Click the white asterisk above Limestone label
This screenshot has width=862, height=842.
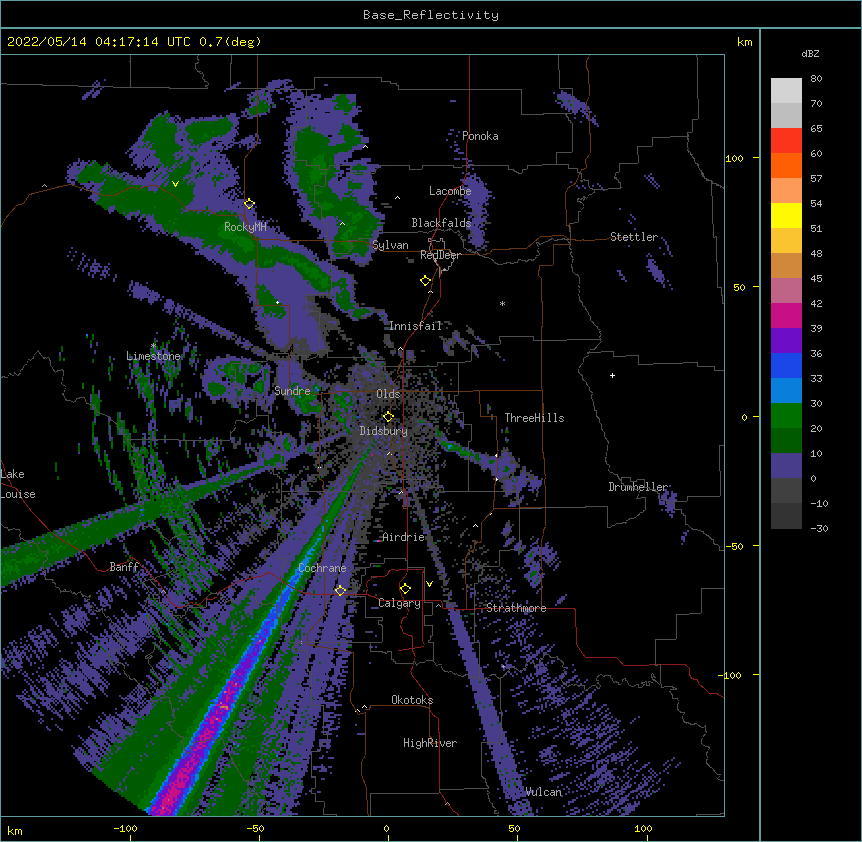click(x=153, y=346)
